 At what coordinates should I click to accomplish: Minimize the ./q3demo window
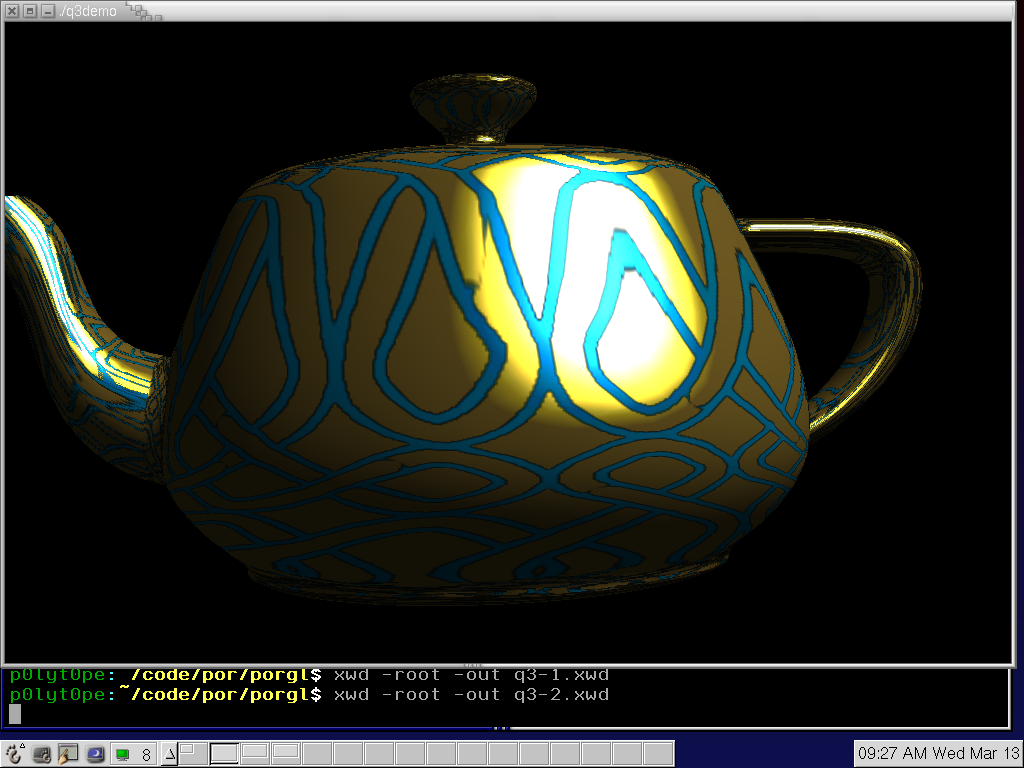tap(47, 11)
